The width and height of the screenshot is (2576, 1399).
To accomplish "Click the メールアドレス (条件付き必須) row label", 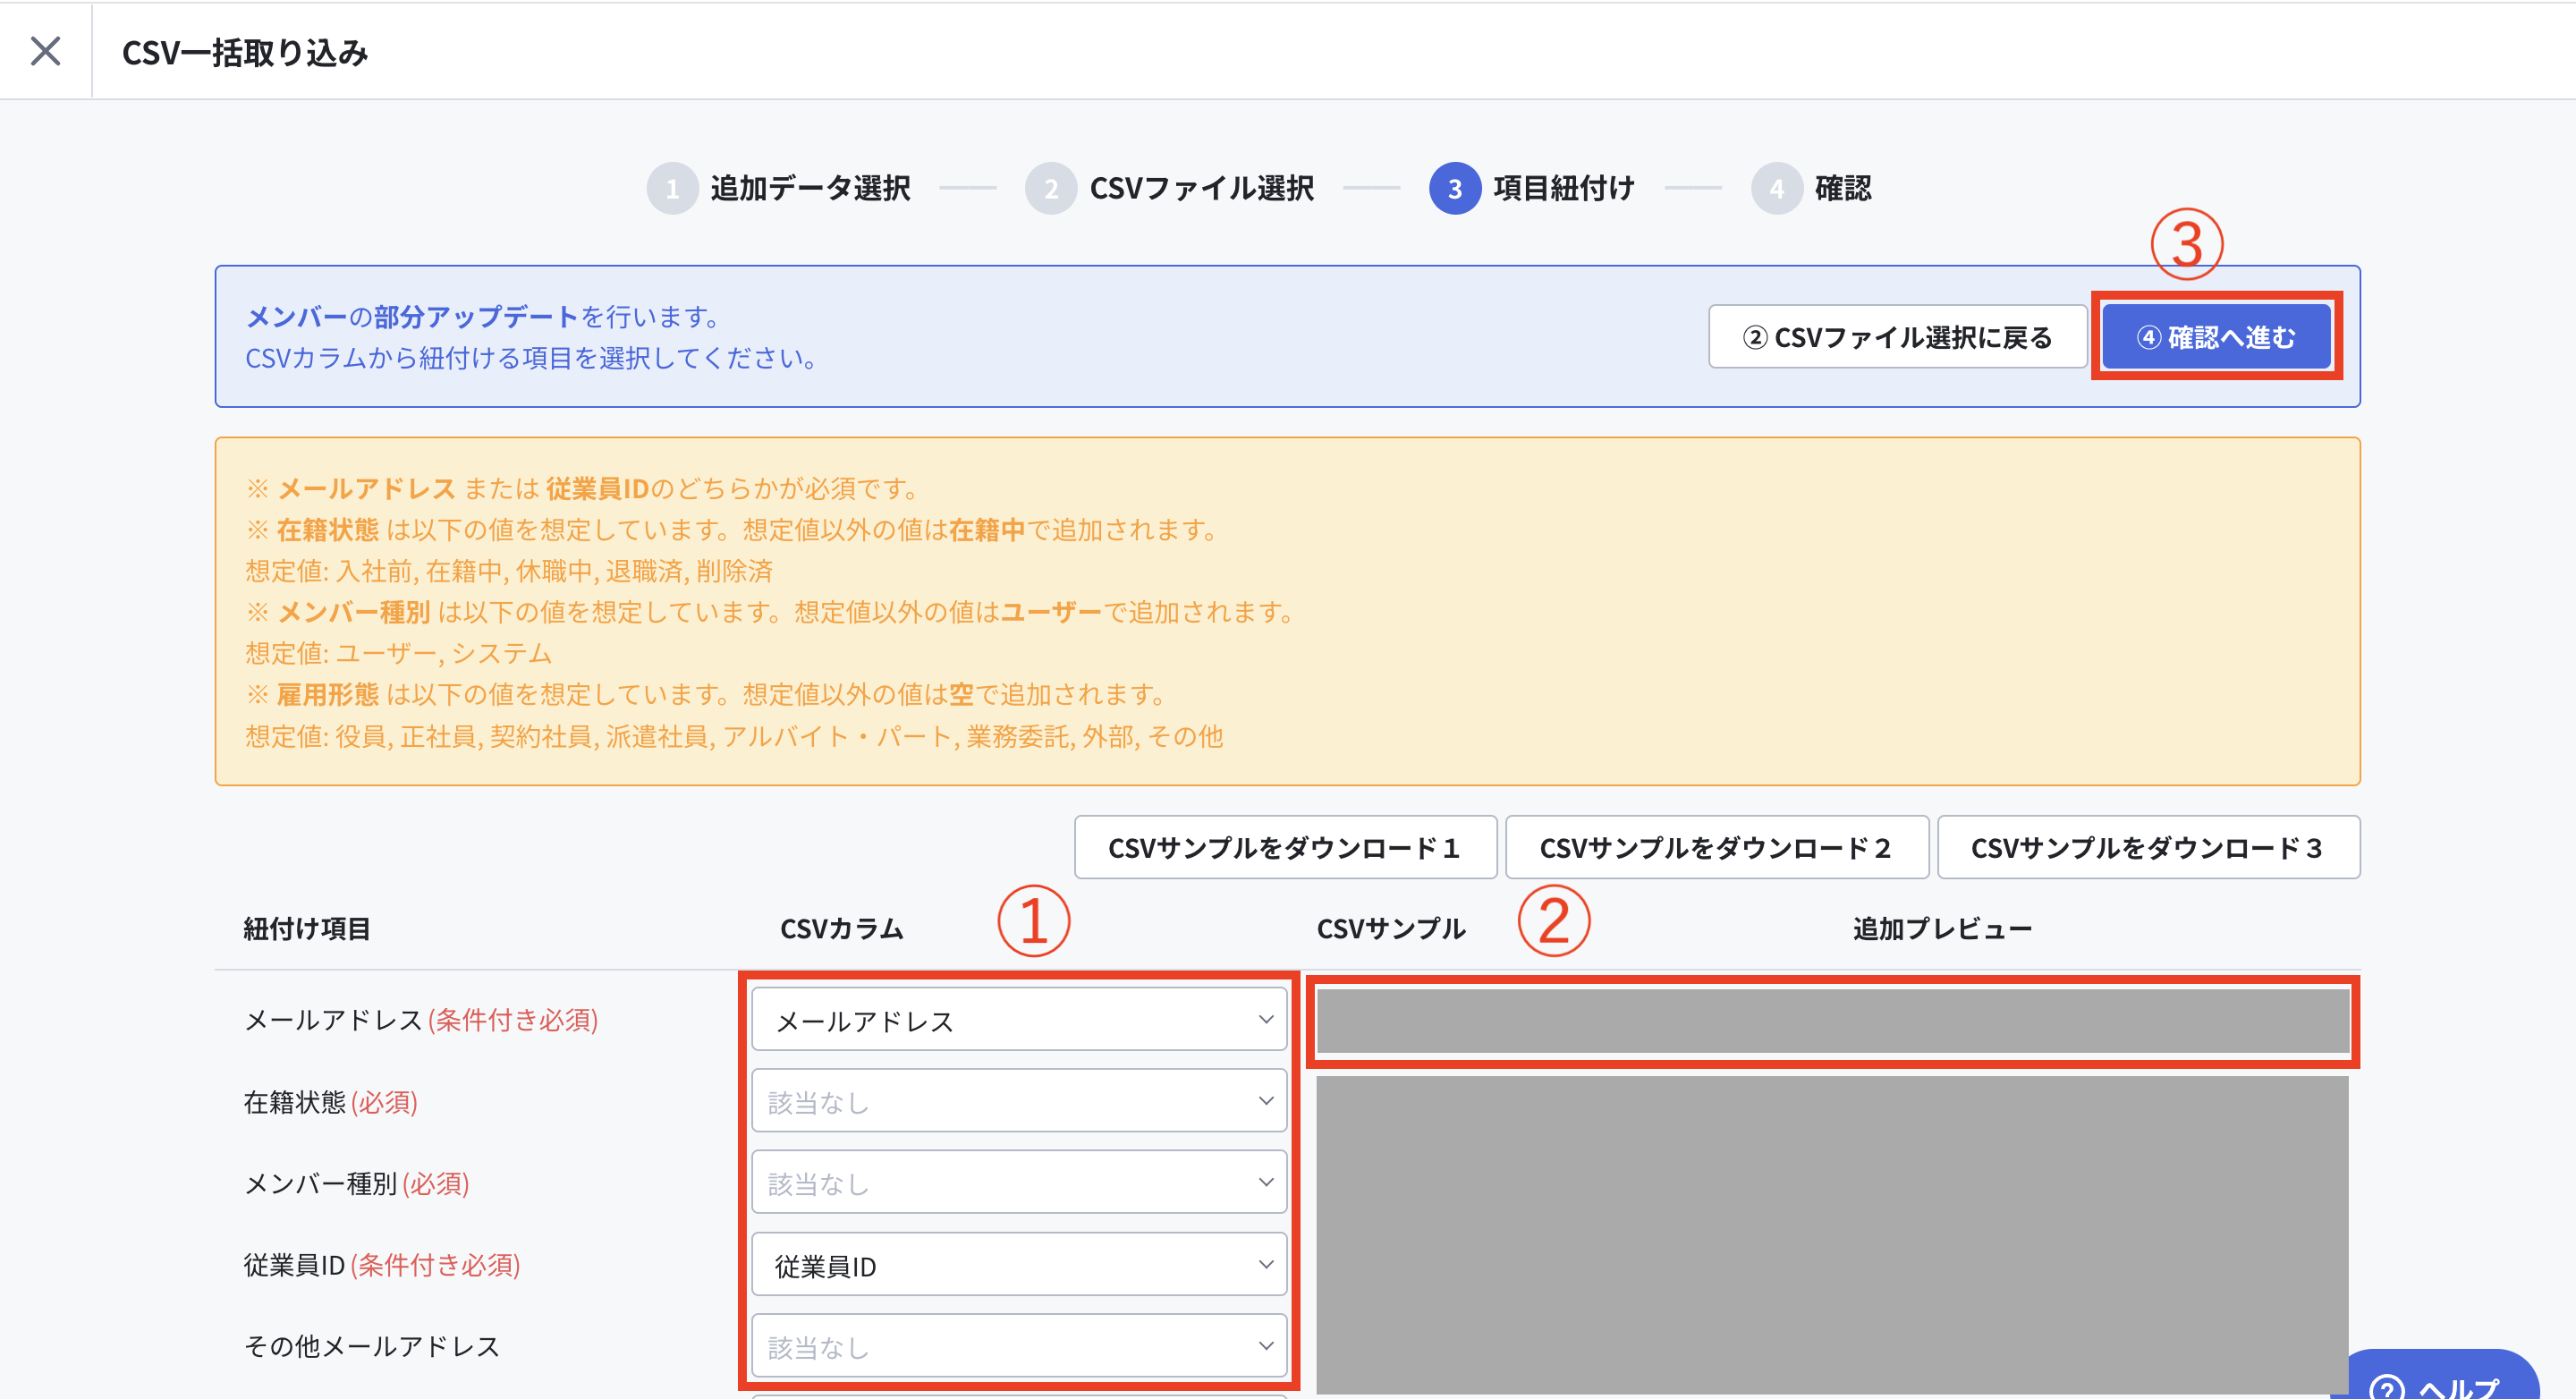I will [x=421, y=1020].
